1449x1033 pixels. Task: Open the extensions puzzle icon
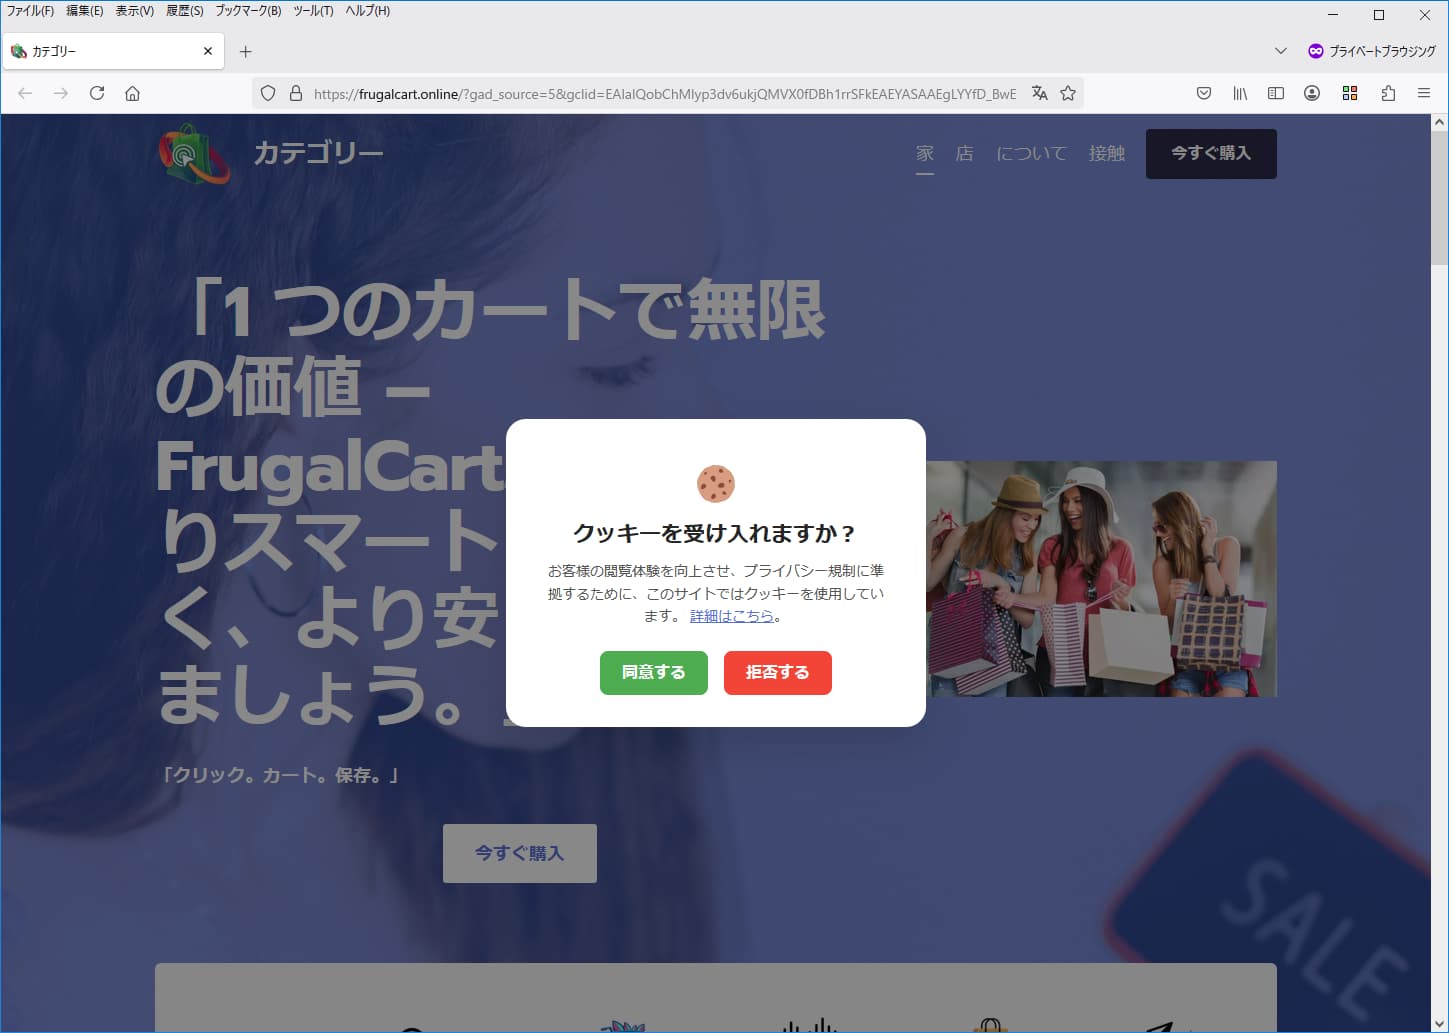click(x=1388, y=93)
